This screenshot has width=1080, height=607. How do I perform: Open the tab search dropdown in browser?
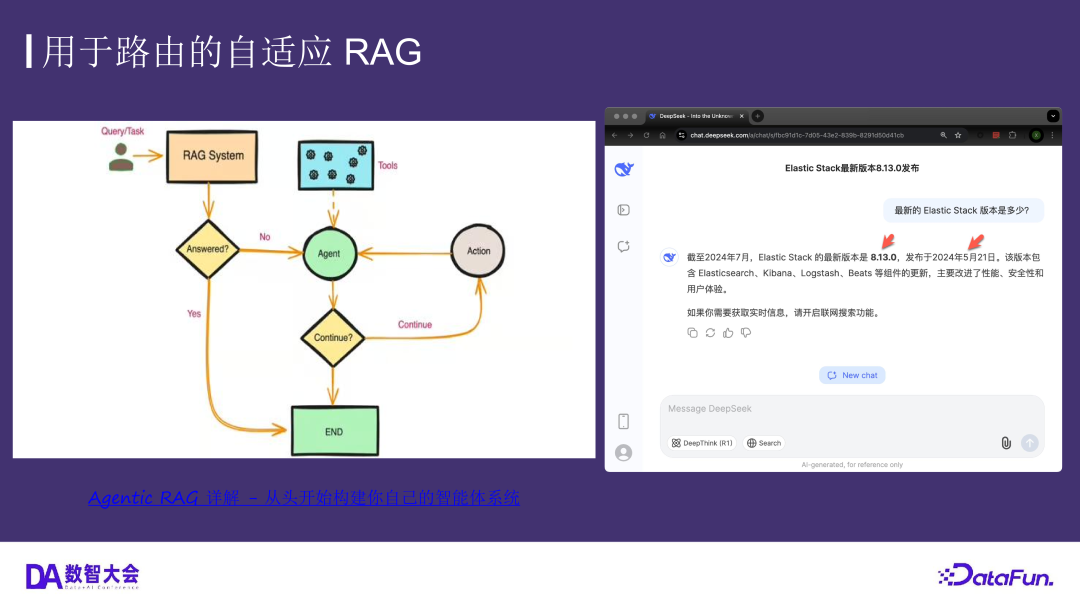coord(1052,116)
